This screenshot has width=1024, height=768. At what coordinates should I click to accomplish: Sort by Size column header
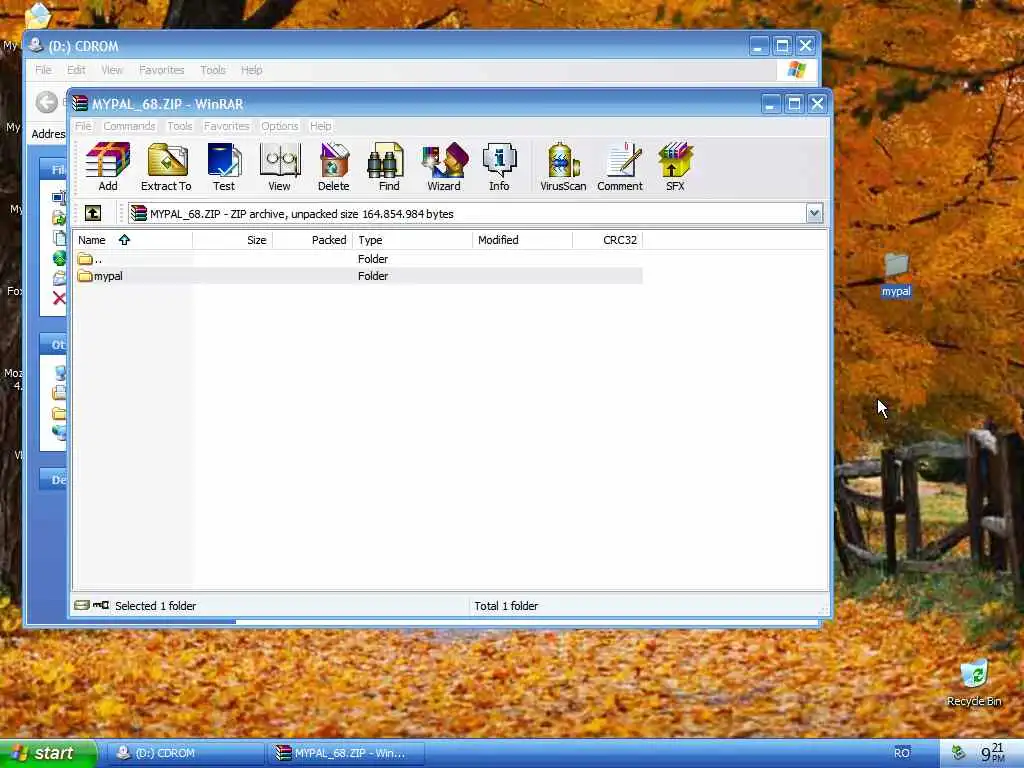232,240
